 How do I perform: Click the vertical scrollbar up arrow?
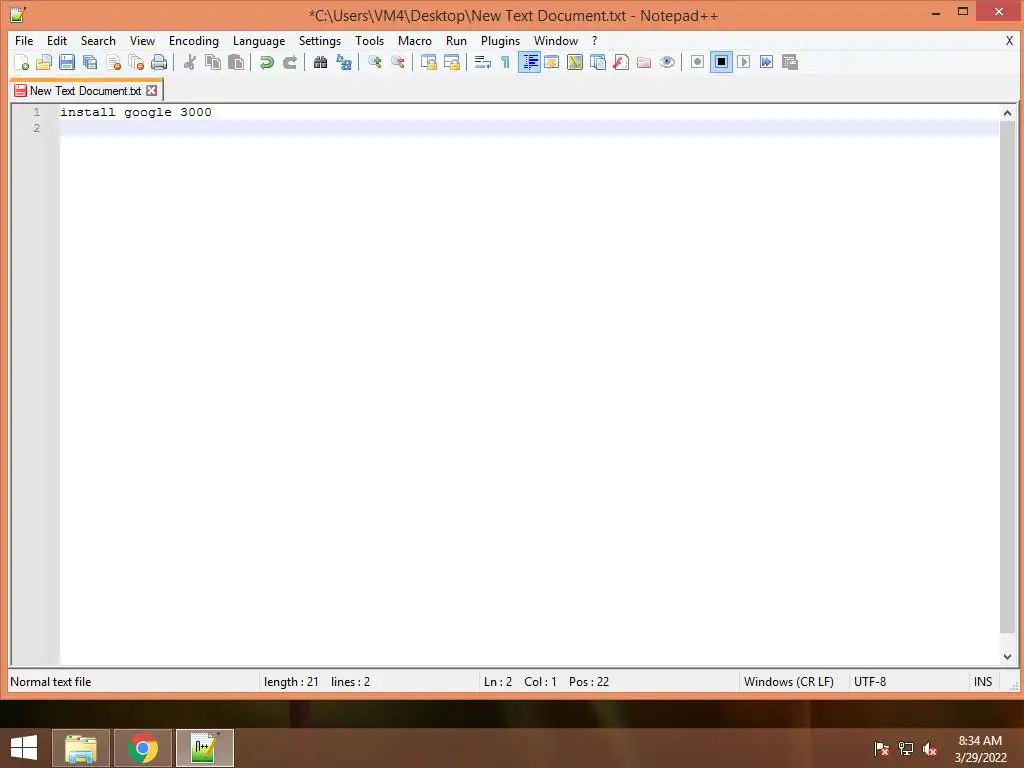[x=1007, y=113]
